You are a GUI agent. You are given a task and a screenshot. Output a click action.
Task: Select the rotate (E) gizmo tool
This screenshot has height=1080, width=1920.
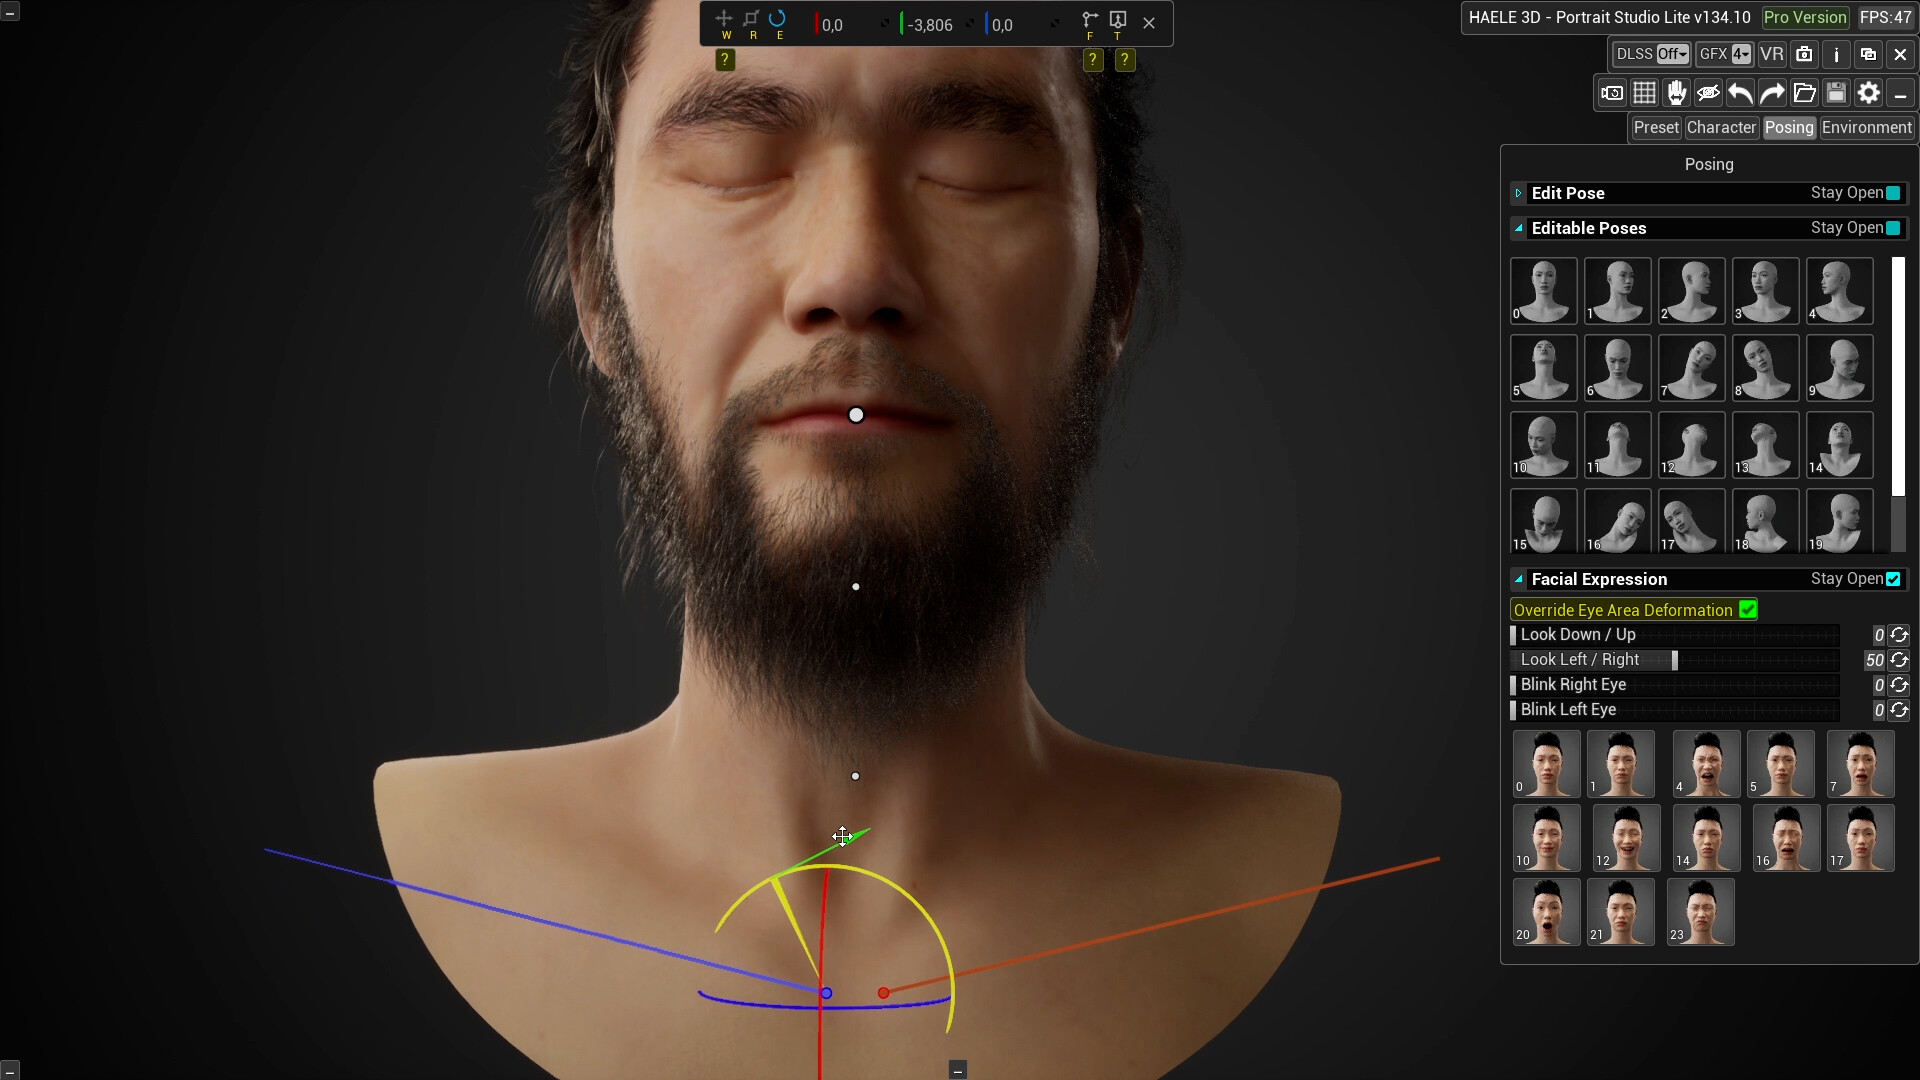778,19
